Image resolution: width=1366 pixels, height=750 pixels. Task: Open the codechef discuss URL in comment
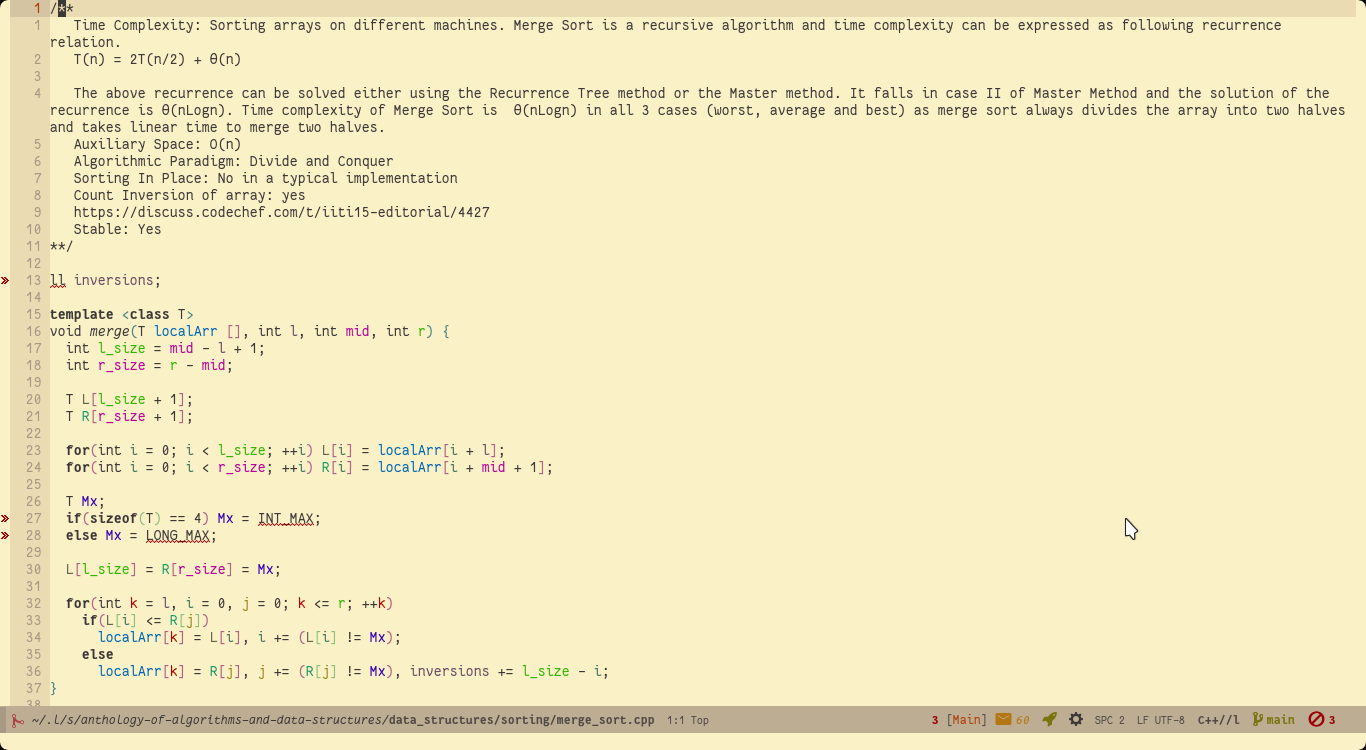pyautogui.click(x=281, y=213)
